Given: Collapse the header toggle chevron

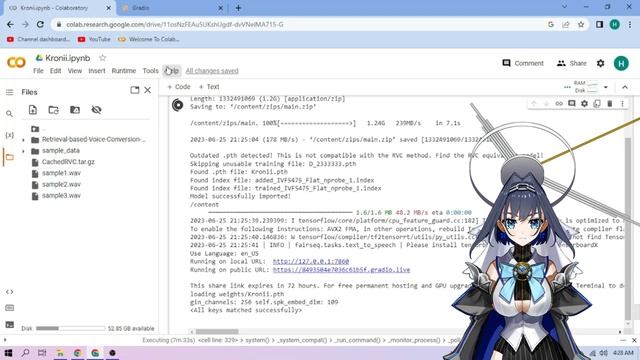Looking at the screenshot, I should 624,87.
